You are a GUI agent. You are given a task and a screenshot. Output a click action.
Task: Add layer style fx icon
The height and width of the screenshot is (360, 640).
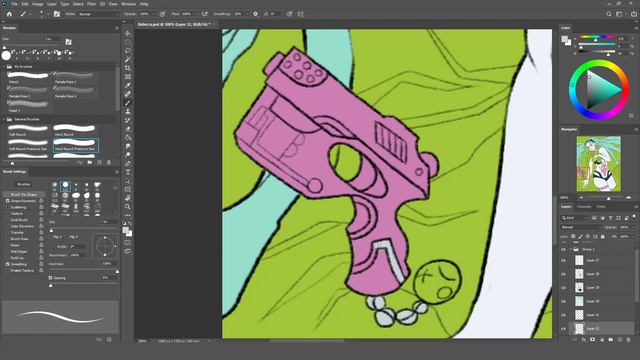pyautogui.click(x=584, y=340)
